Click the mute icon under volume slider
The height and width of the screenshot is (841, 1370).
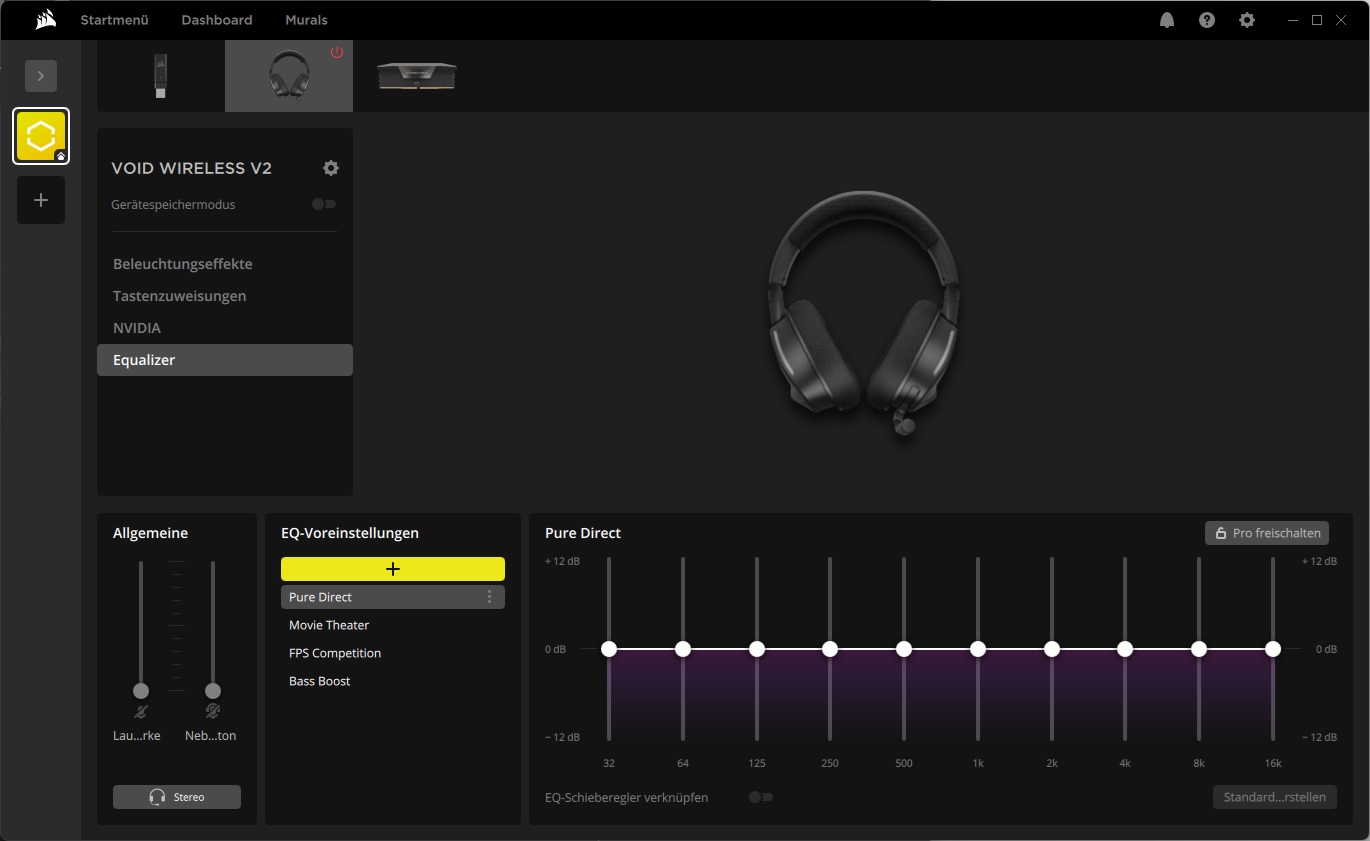141,712
